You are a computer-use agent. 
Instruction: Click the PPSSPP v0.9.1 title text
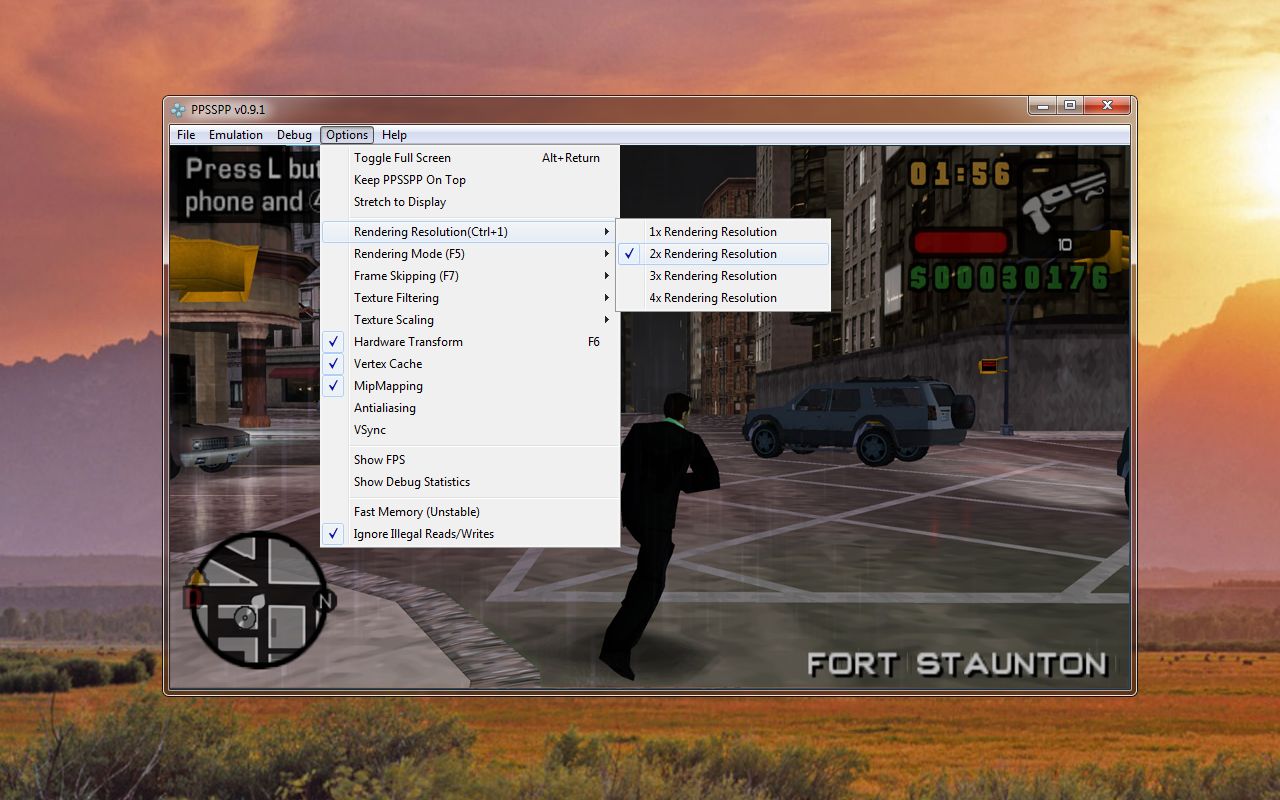click(228, 109)
